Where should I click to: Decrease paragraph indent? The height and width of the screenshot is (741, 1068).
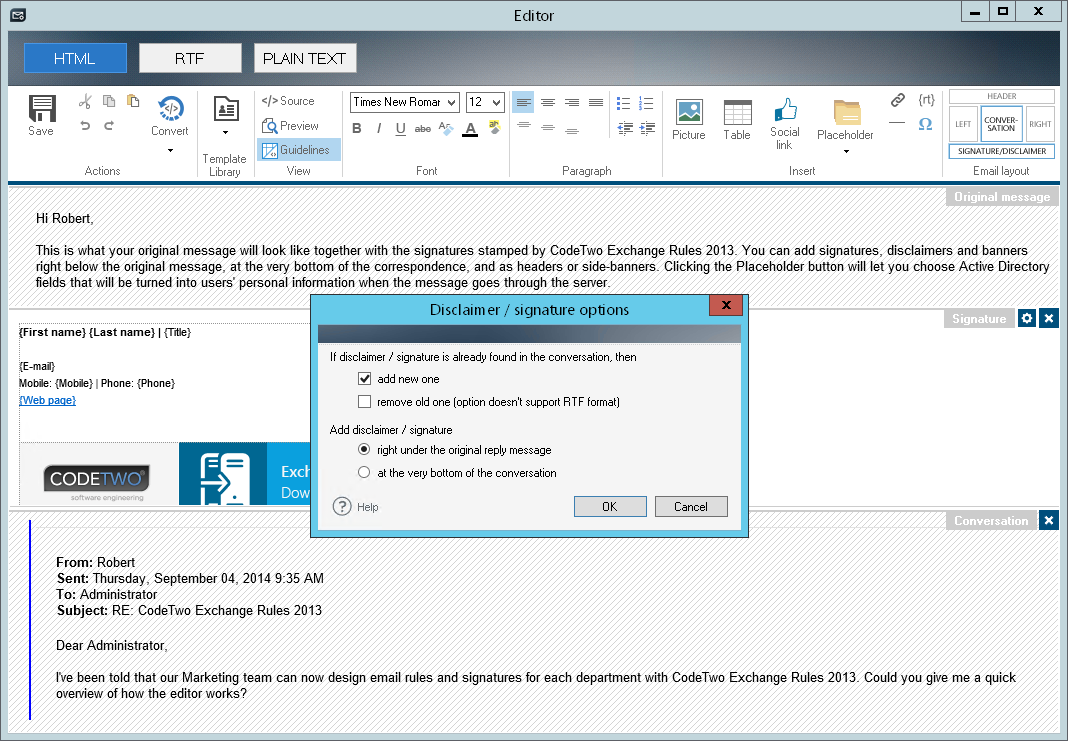[625, 127]
